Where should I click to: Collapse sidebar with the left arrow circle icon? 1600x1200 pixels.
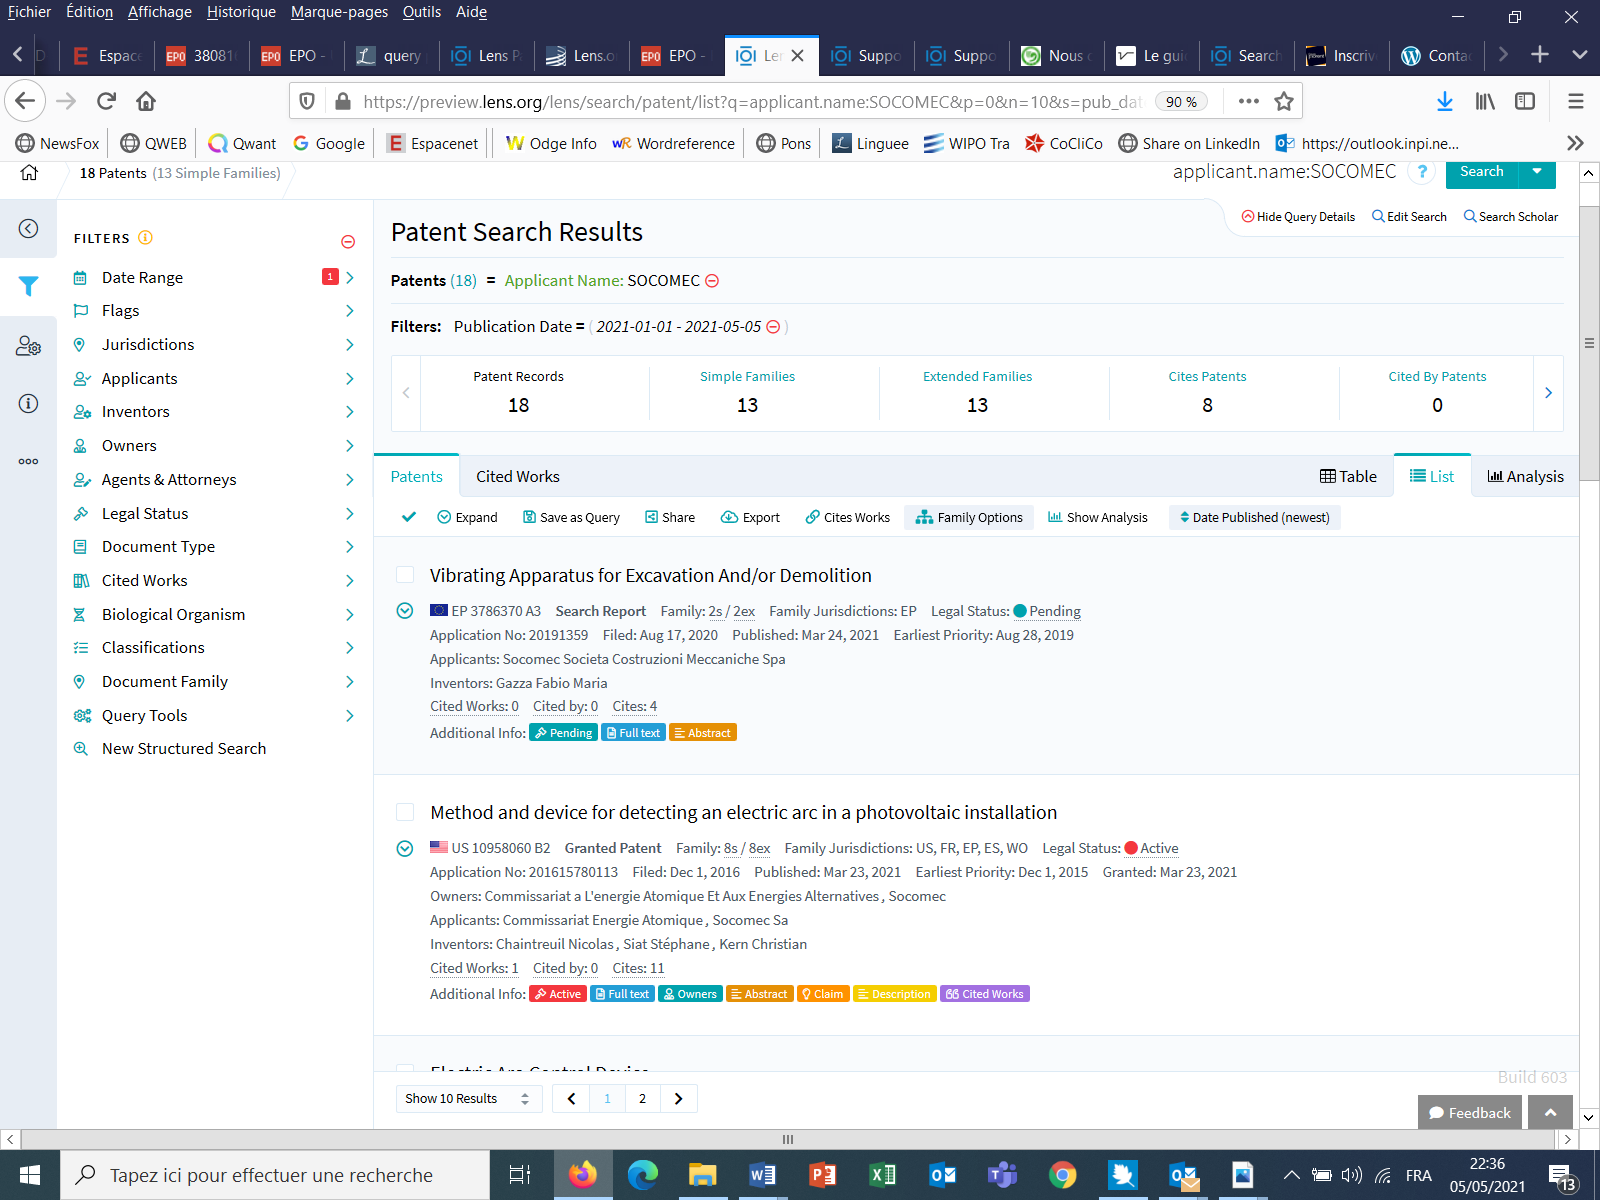click(28, 229)
